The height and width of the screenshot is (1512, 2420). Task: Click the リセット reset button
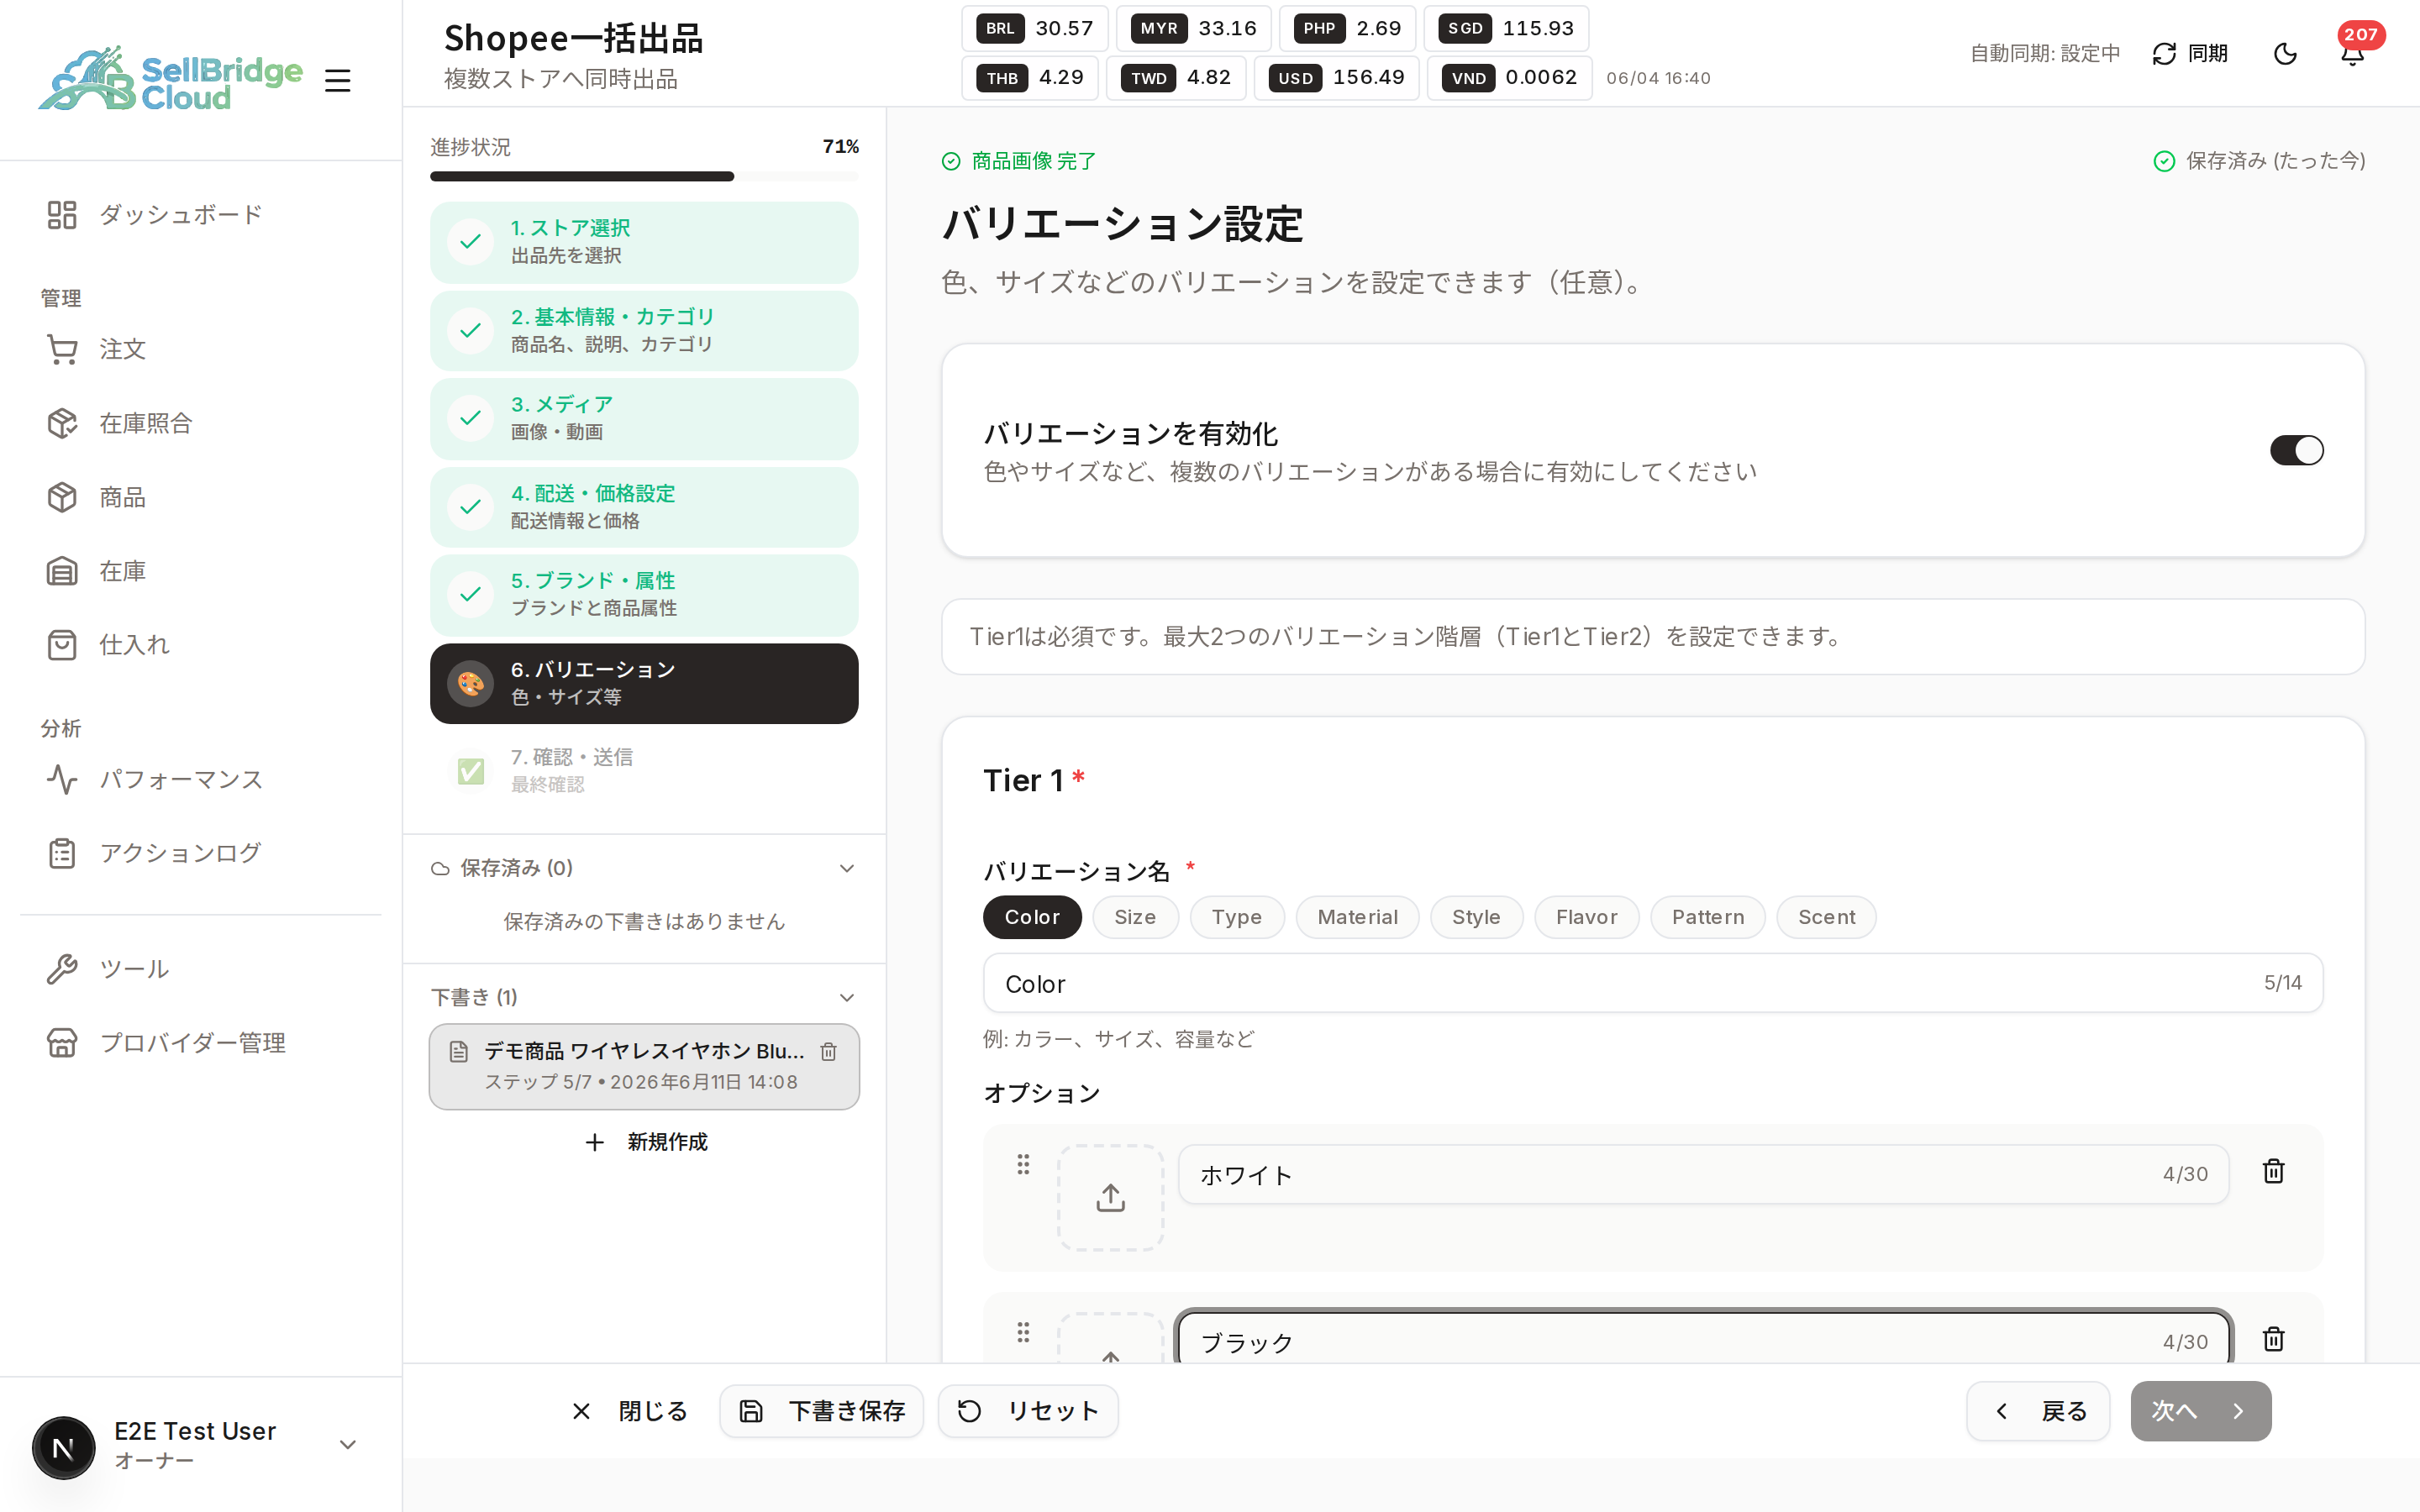tap(1028, 1410)
